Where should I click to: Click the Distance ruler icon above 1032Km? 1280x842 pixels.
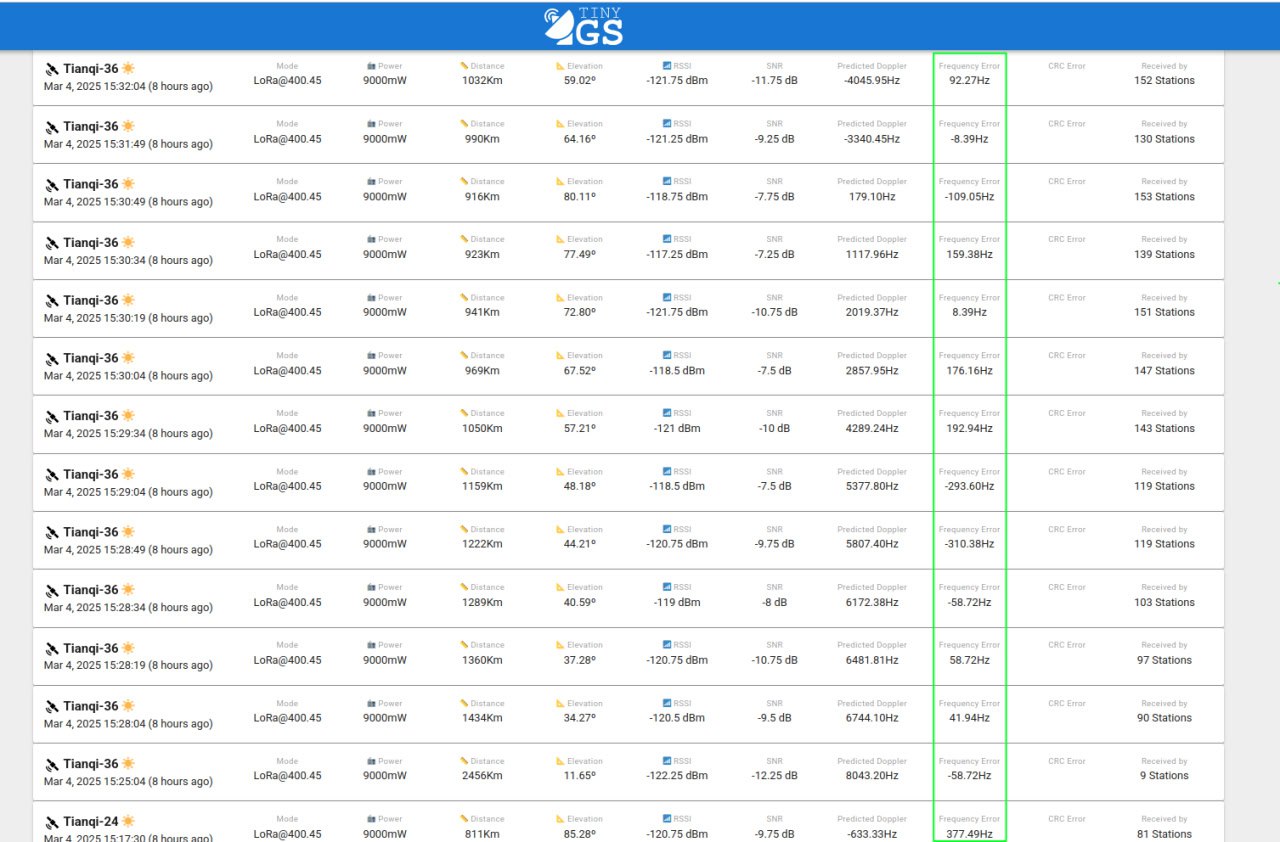point(464,66)
